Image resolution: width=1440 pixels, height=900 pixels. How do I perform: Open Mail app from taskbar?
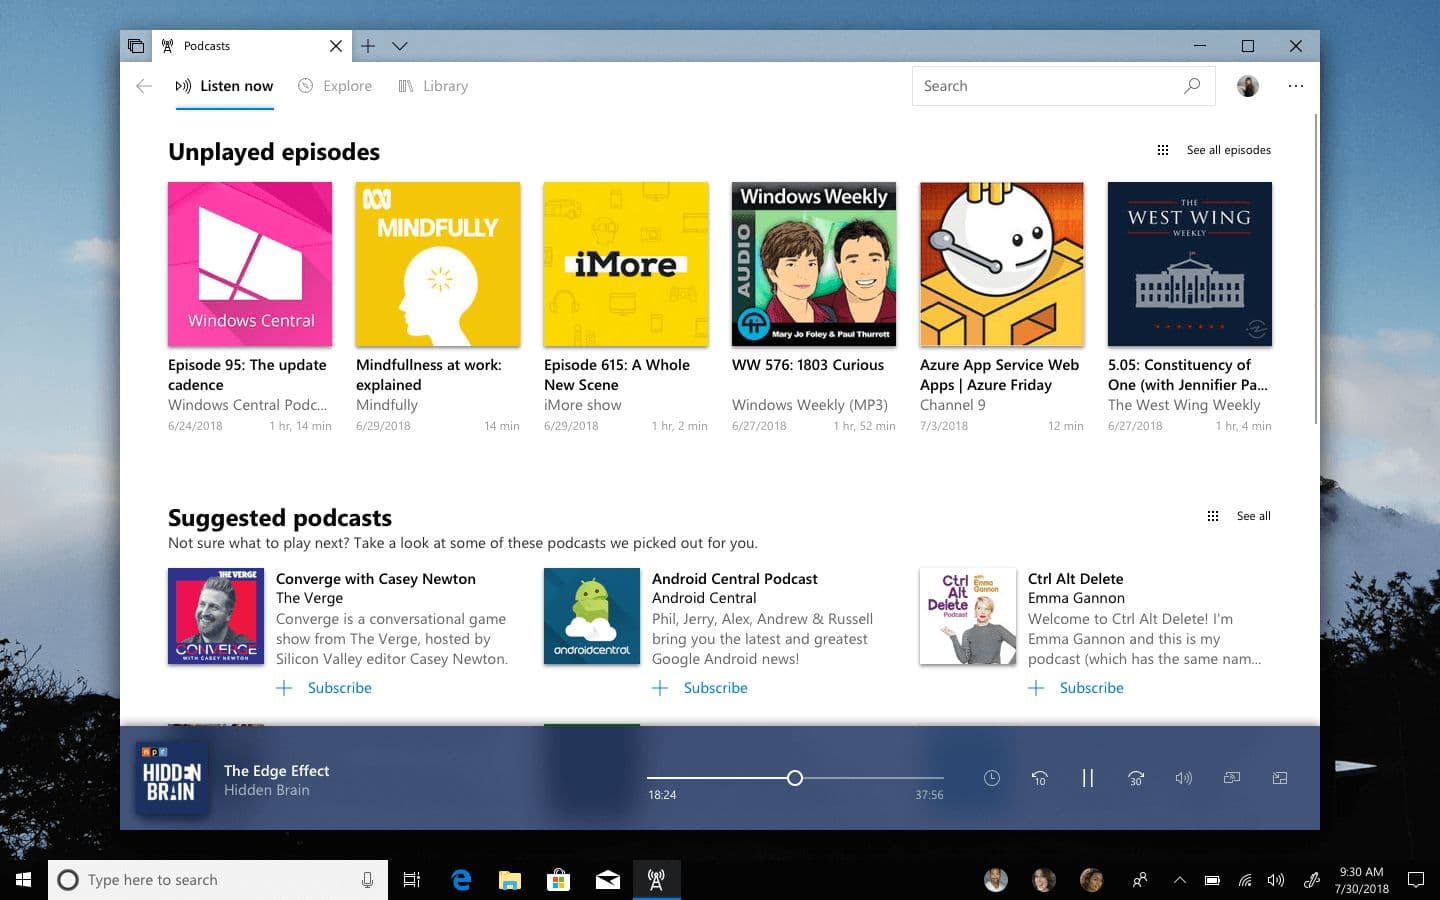(607, 880)
